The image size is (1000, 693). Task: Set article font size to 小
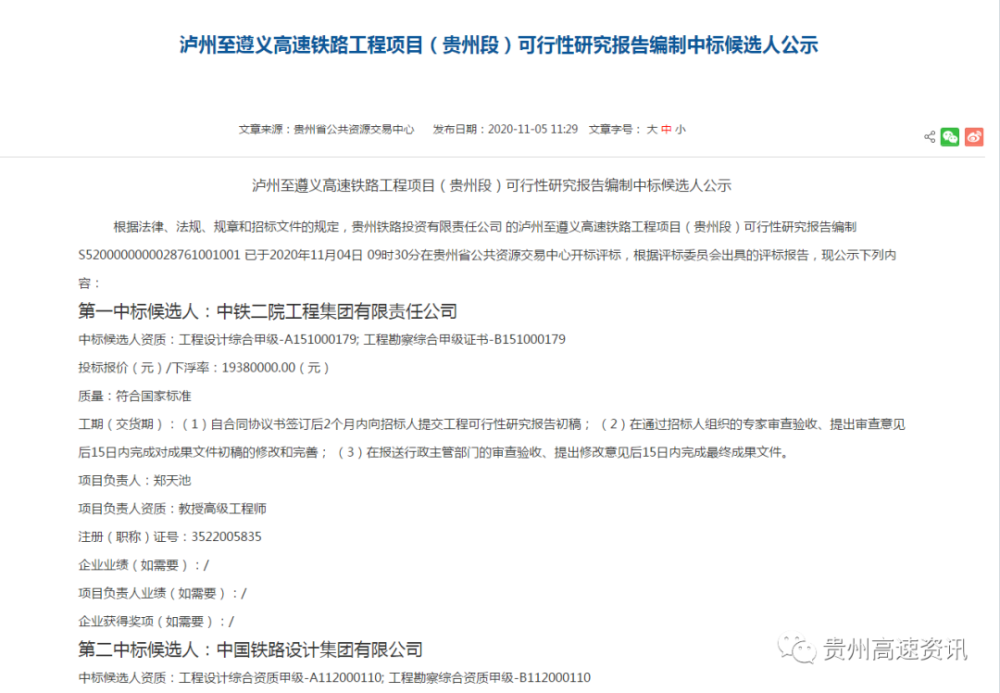click(680, 129)
